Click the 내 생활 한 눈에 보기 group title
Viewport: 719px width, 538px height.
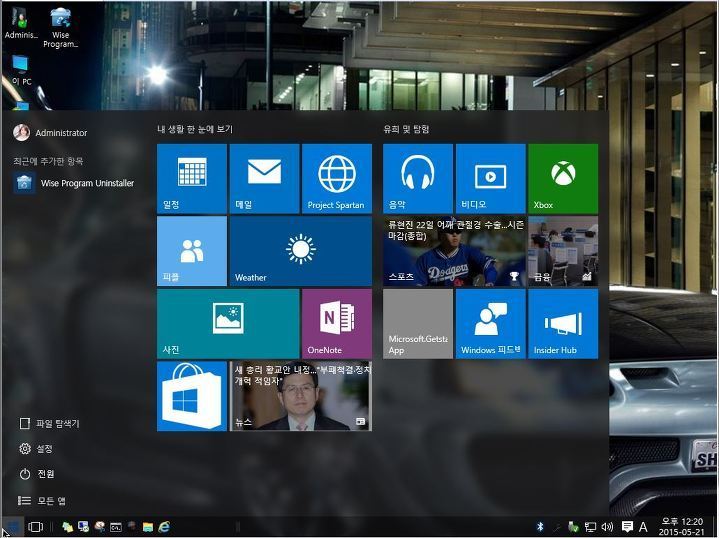click(195, 129)
